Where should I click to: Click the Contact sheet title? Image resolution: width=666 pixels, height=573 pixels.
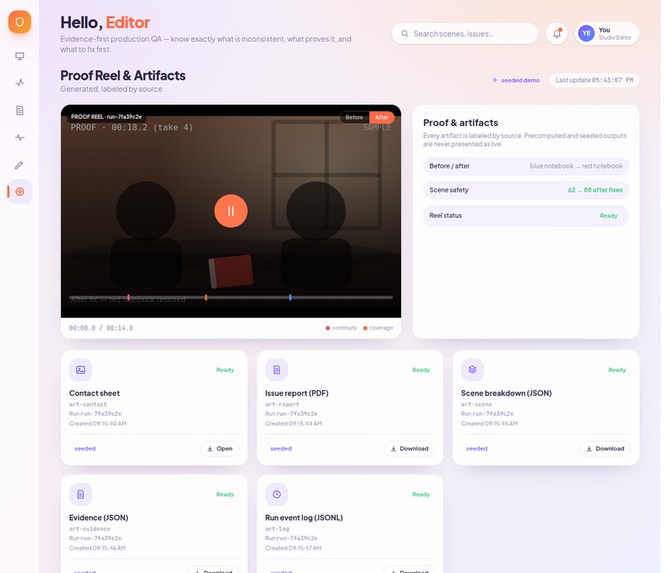click(x=94, y=393)
